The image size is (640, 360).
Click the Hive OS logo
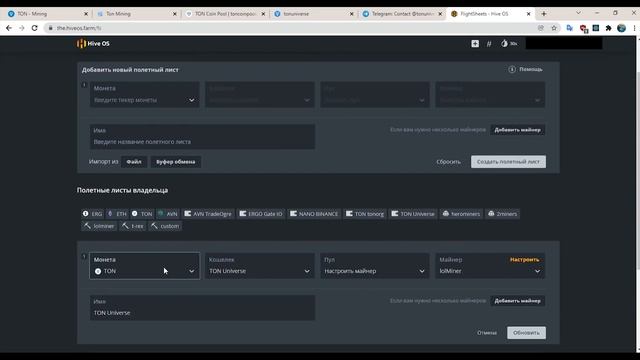(x=93, y=44)
